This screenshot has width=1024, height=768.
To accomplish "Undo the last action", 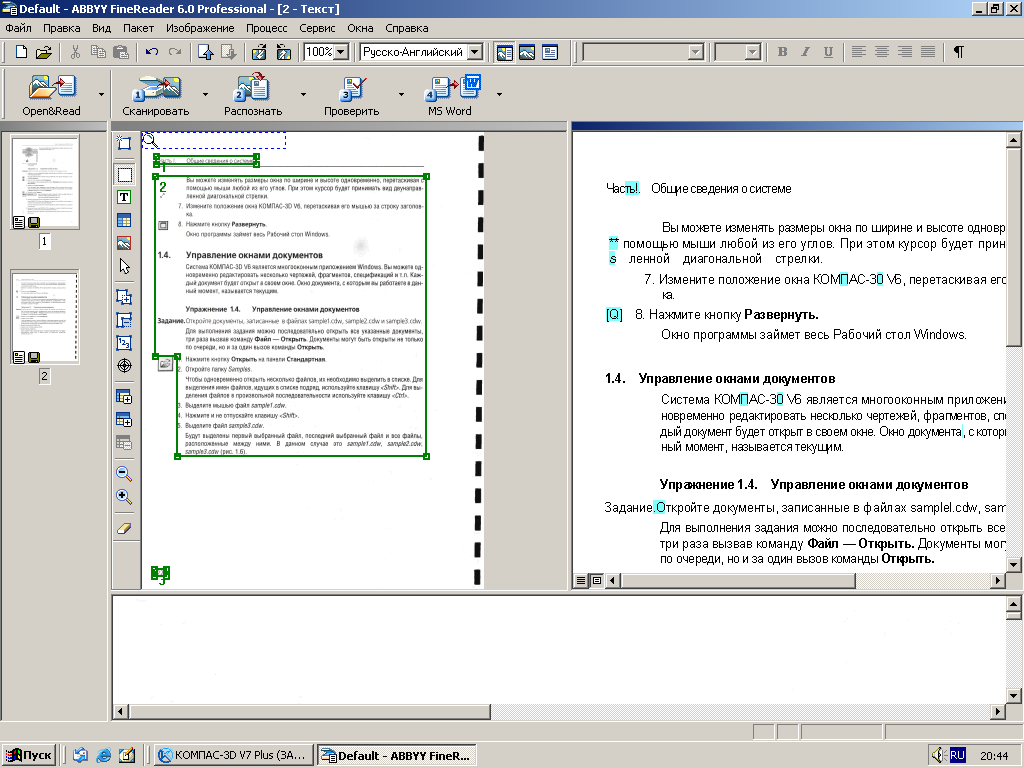I will [x=152, y=52].
